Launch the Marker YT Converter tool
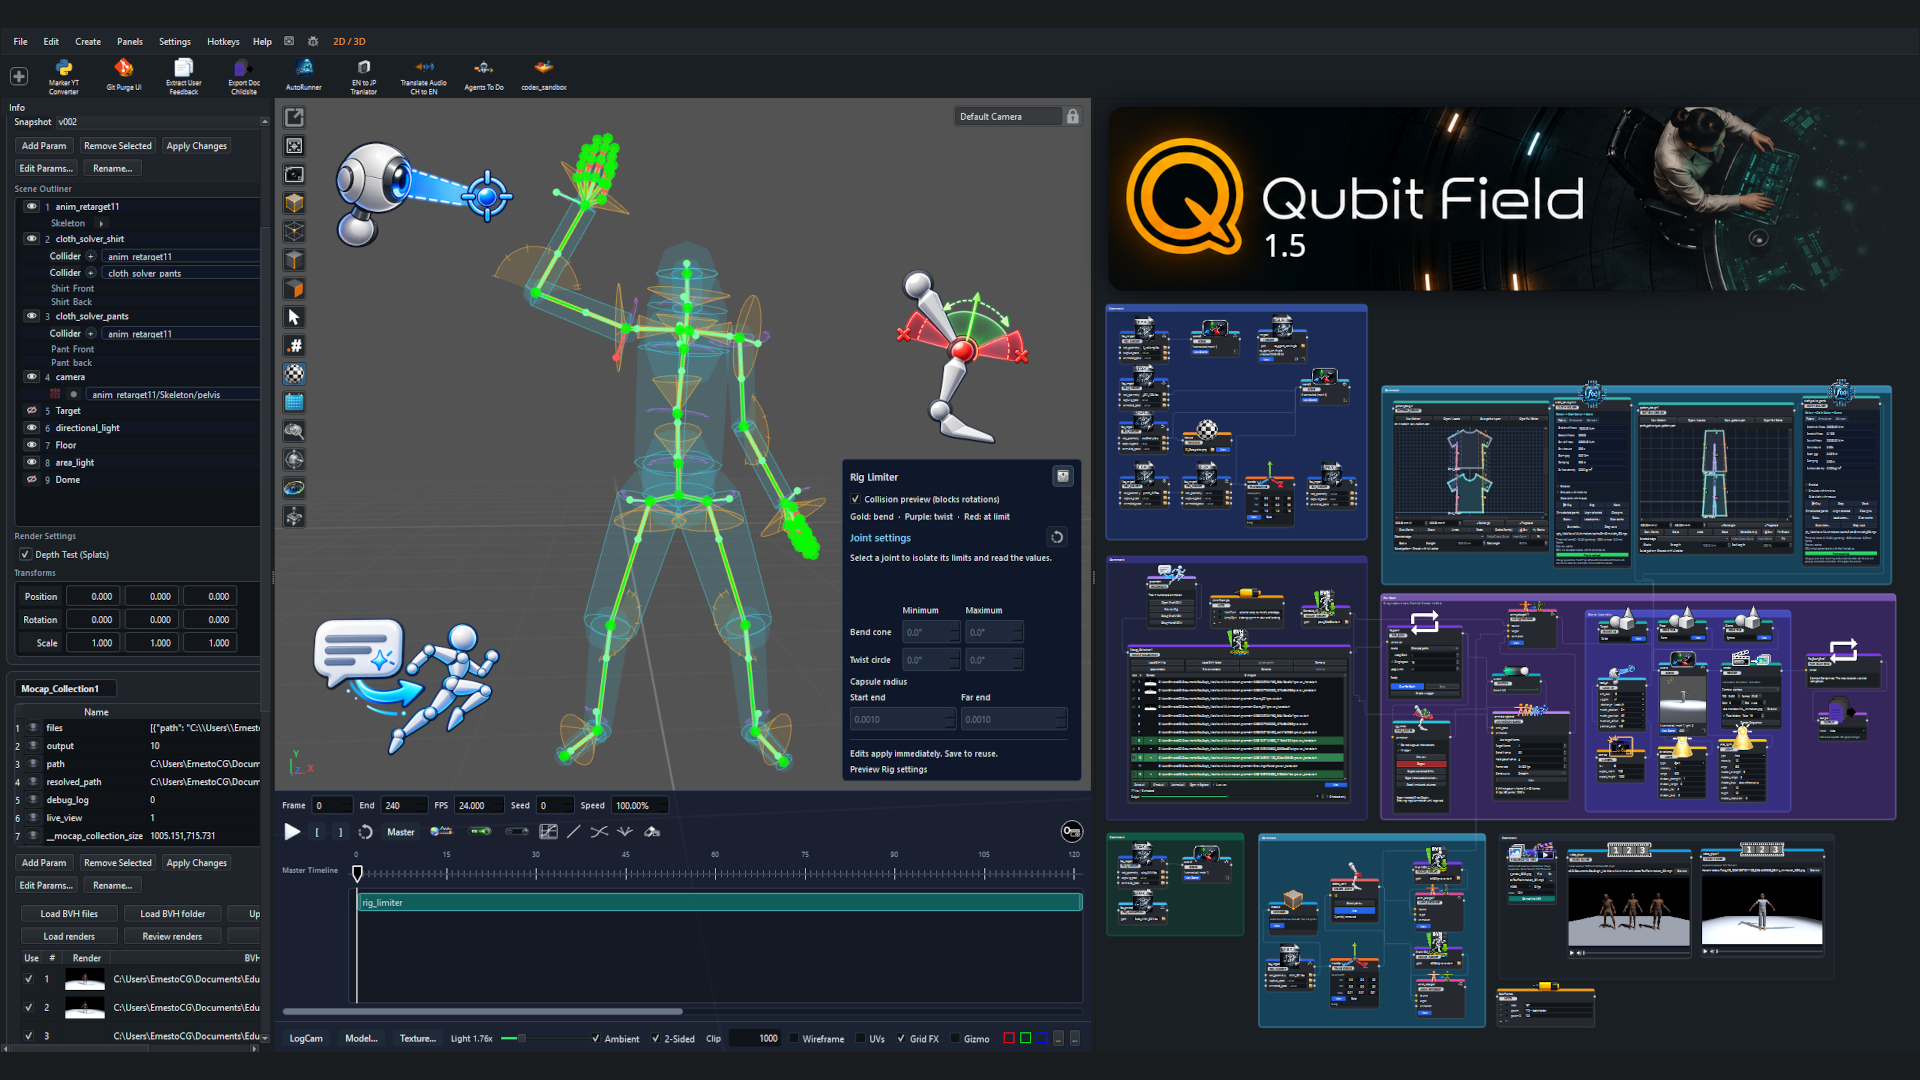This screenshot has height=1080, width=1920. (64, 76)
